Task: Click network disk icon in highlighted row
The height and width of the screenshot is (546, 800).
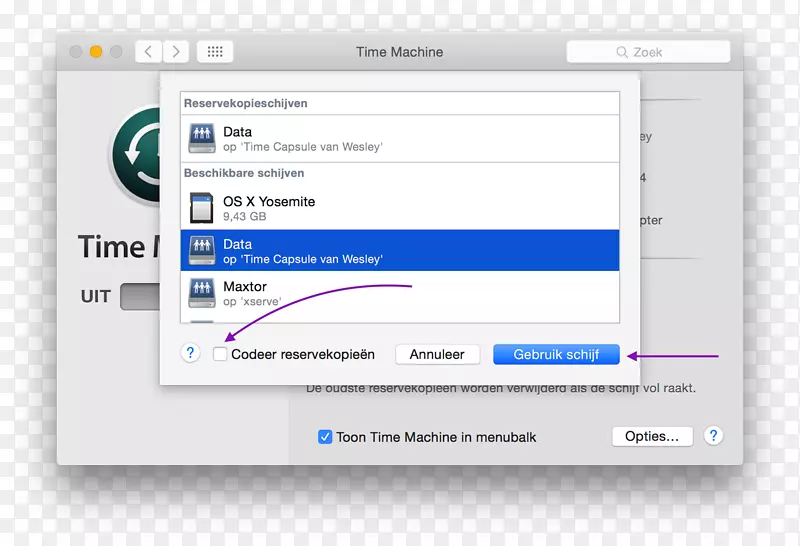Action: [x=202, y=250]
